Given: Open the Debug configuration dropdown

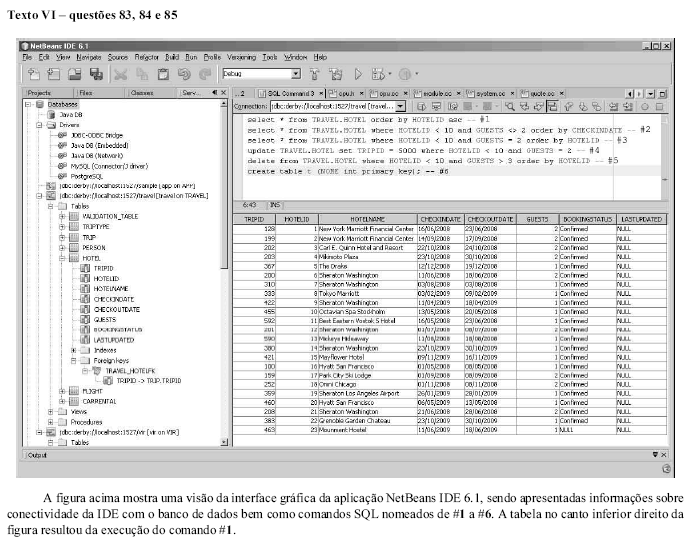Looking at the screenshot, I should click(x=296, y=74).
